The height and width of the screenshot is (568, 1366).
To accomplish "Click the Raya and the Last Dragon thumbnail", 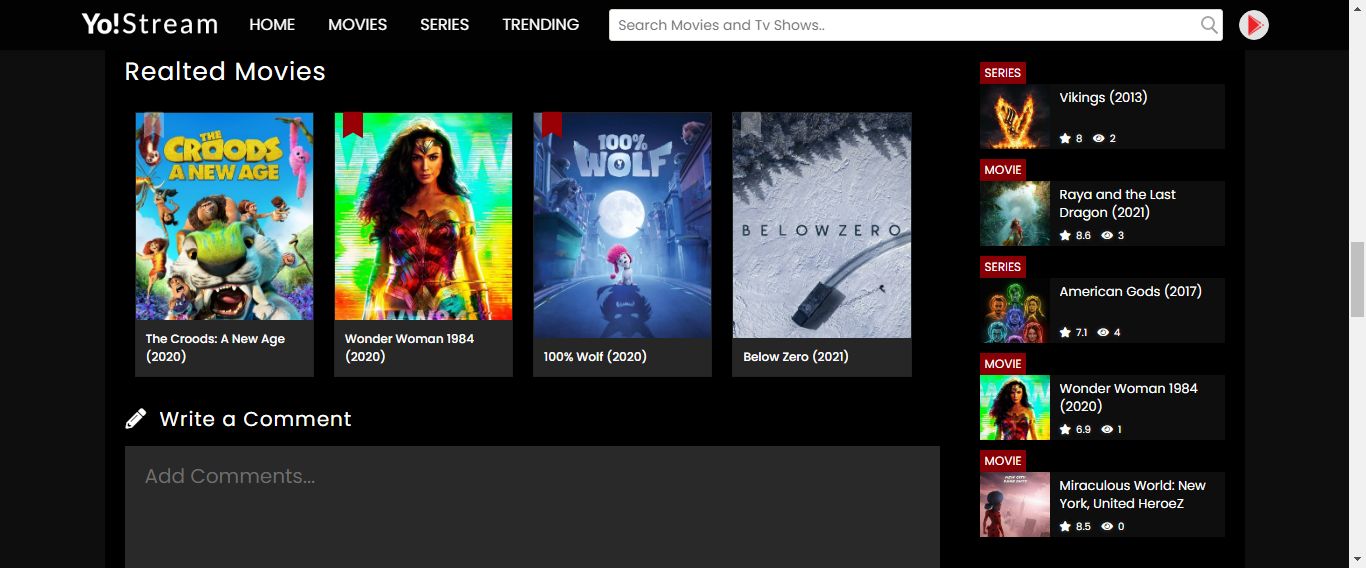I will pos(1015,213).
